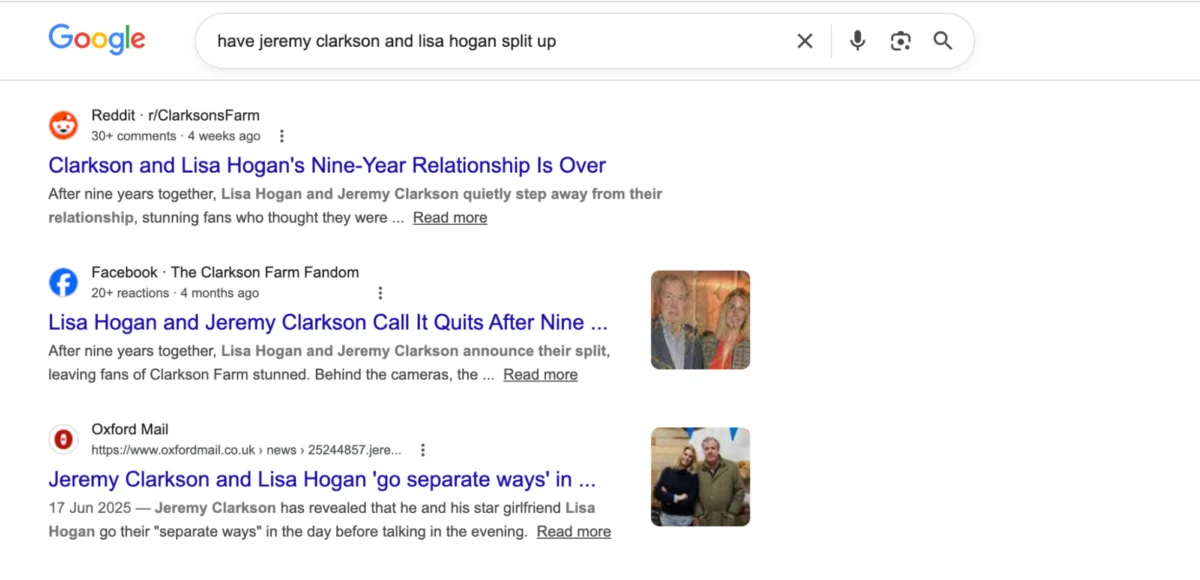Open "Clarkson and Lisa Hogan's Nine-Year Relationship Is Over"
The height and width of the screenshot is (580, 1200).
tap(327, 165)
